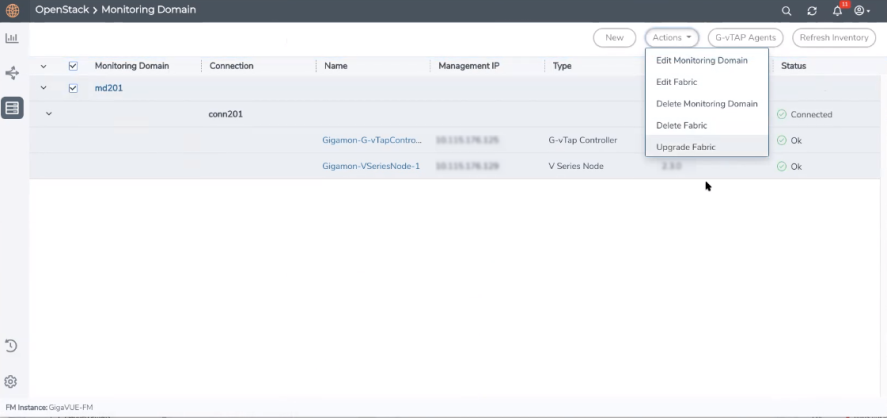Image resolution: width=887 pixels, height=418 pixels.
Task: Collapse the md201 monitoring domain row
Action: (x=43, y=88)
